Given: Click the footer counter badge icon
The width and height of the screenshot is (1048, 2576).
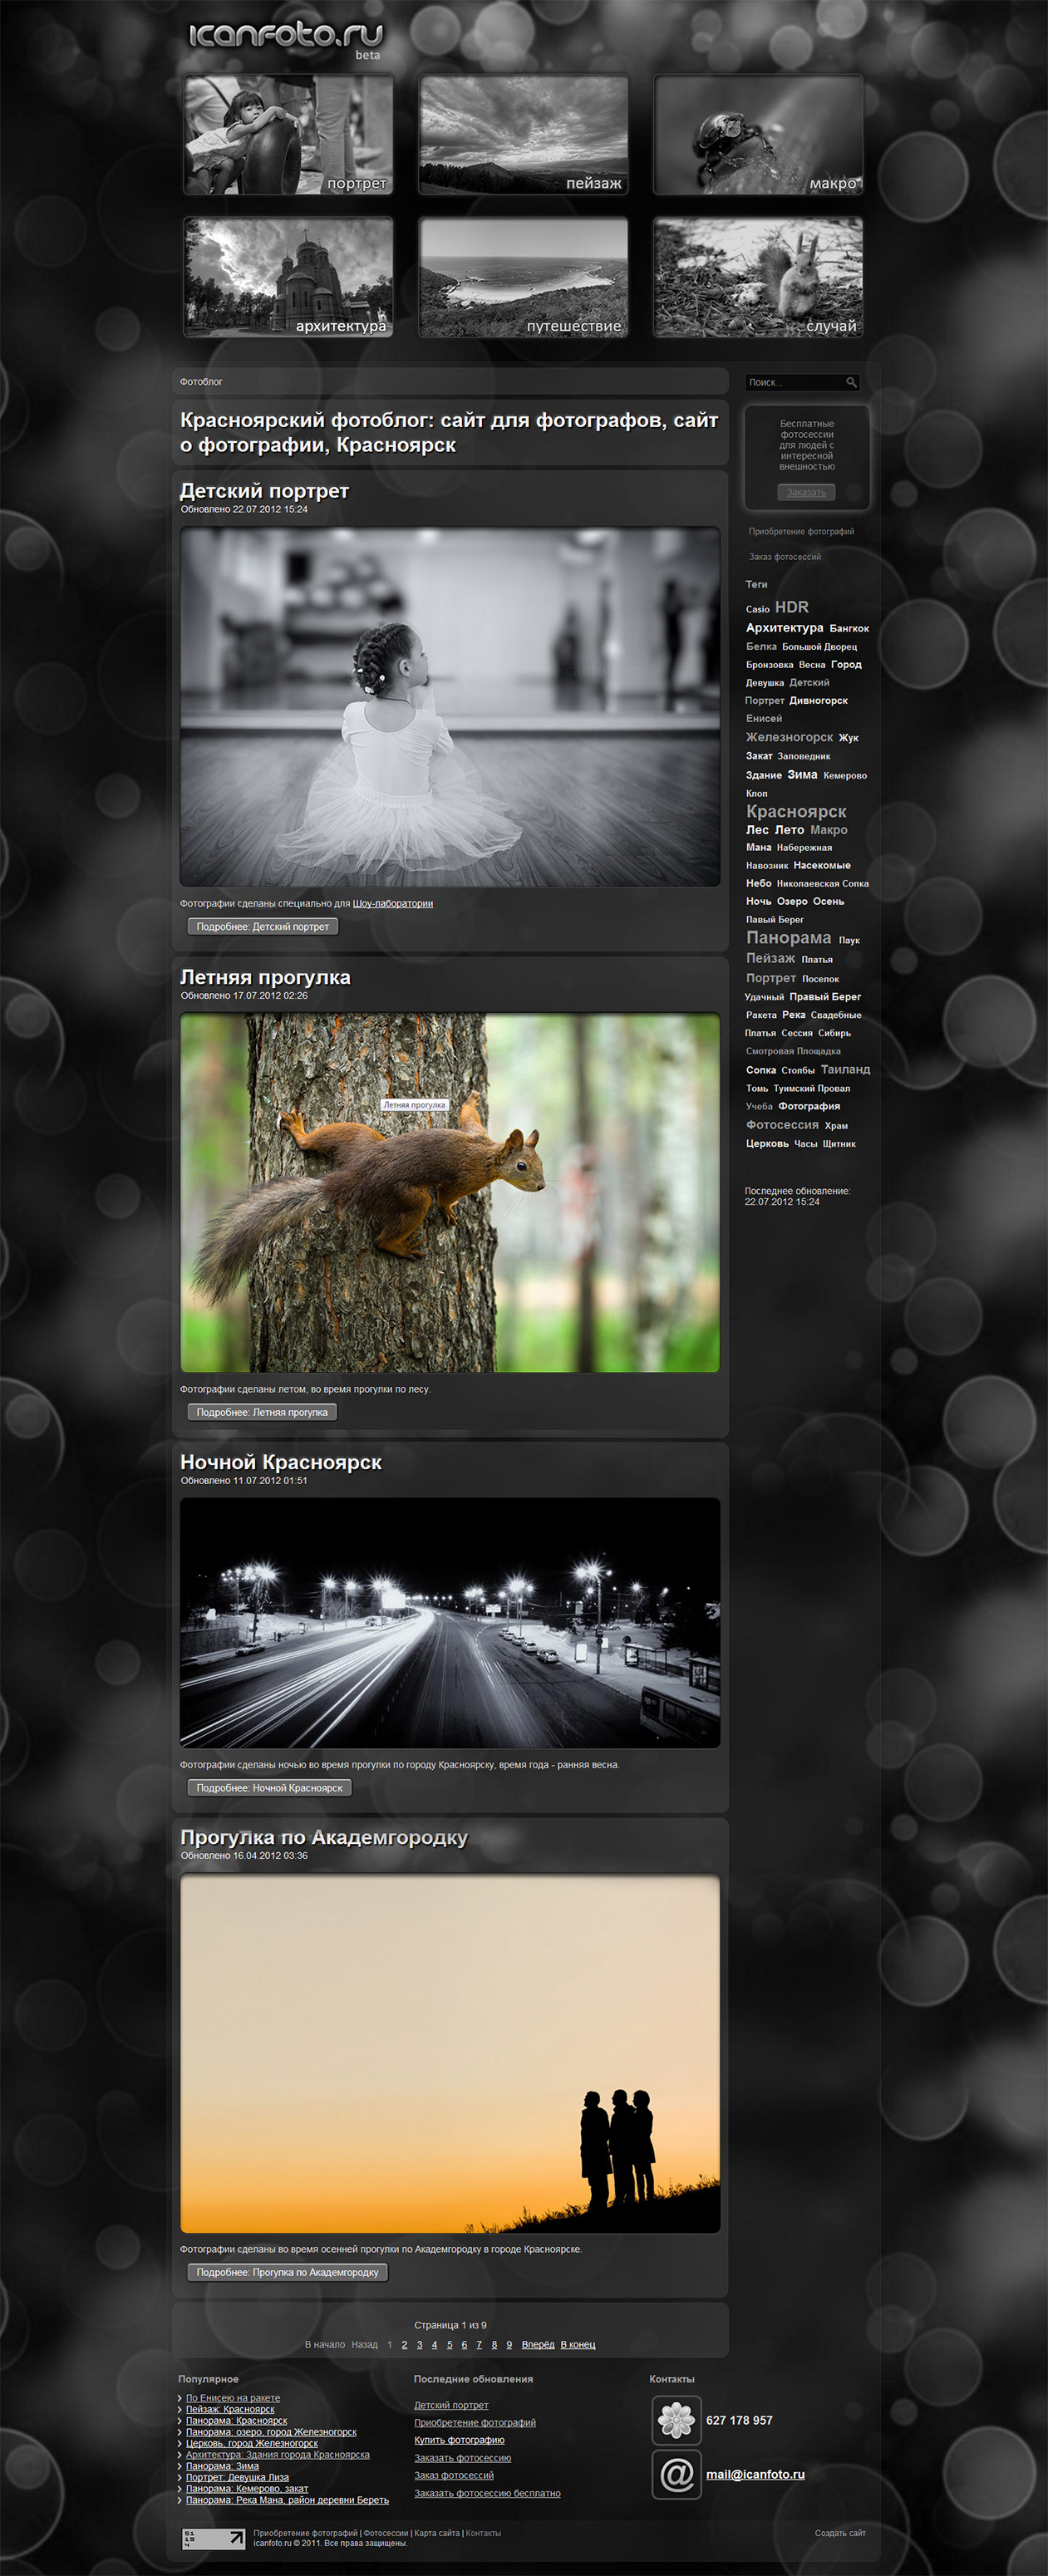Looking at the screenshot, I should (x=213, y=2538).
